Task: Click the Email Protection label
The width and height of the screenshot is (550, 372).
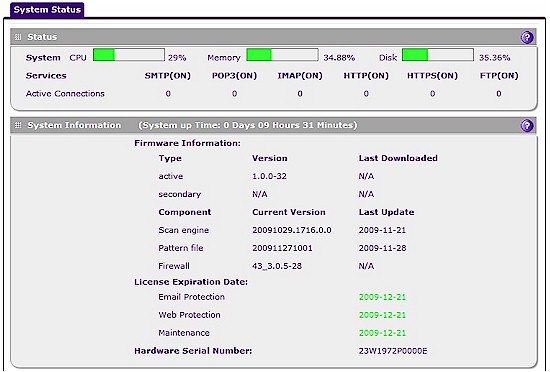Action: [x=192, y=297]
